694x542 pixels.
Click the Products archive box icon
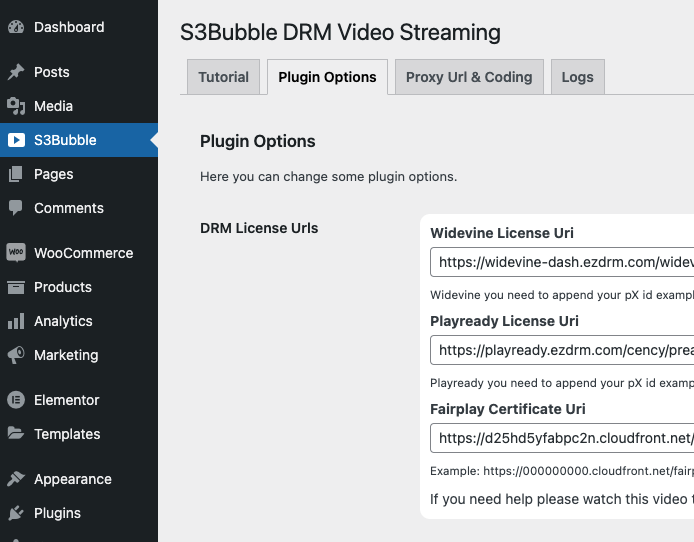pos(16,287)
